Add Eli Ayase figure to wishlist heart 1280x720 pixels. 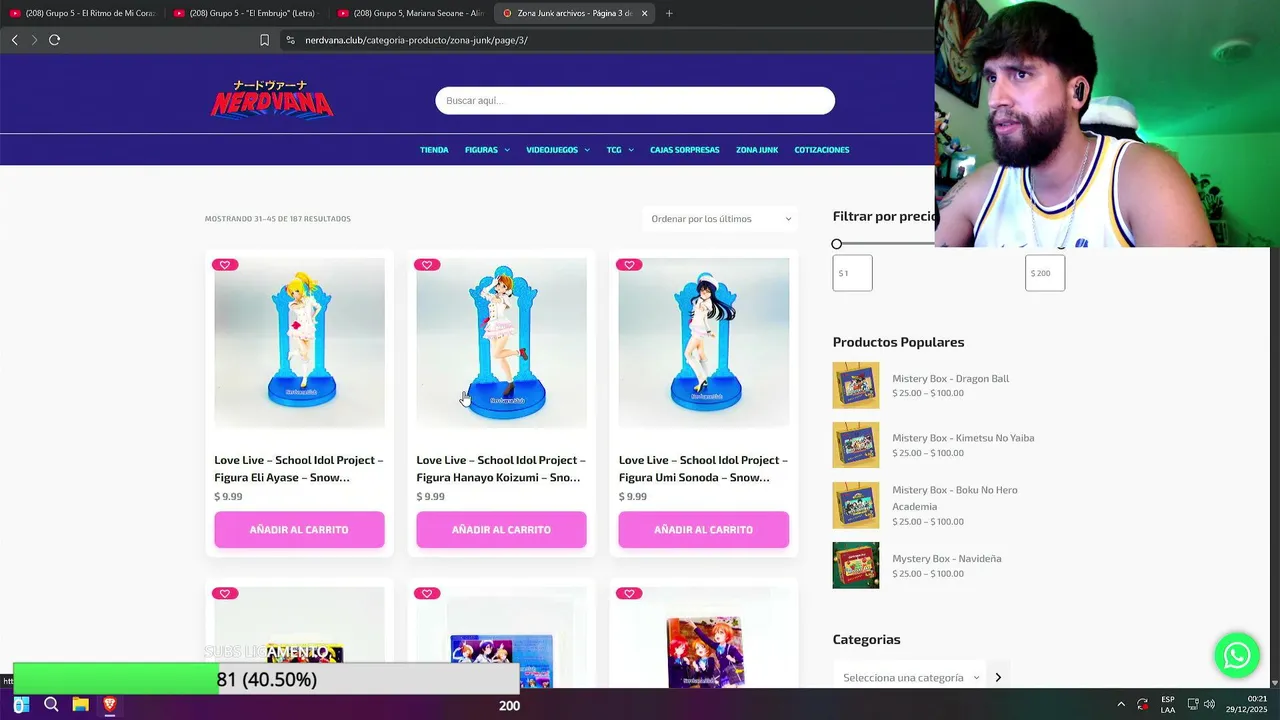point(224,265)
